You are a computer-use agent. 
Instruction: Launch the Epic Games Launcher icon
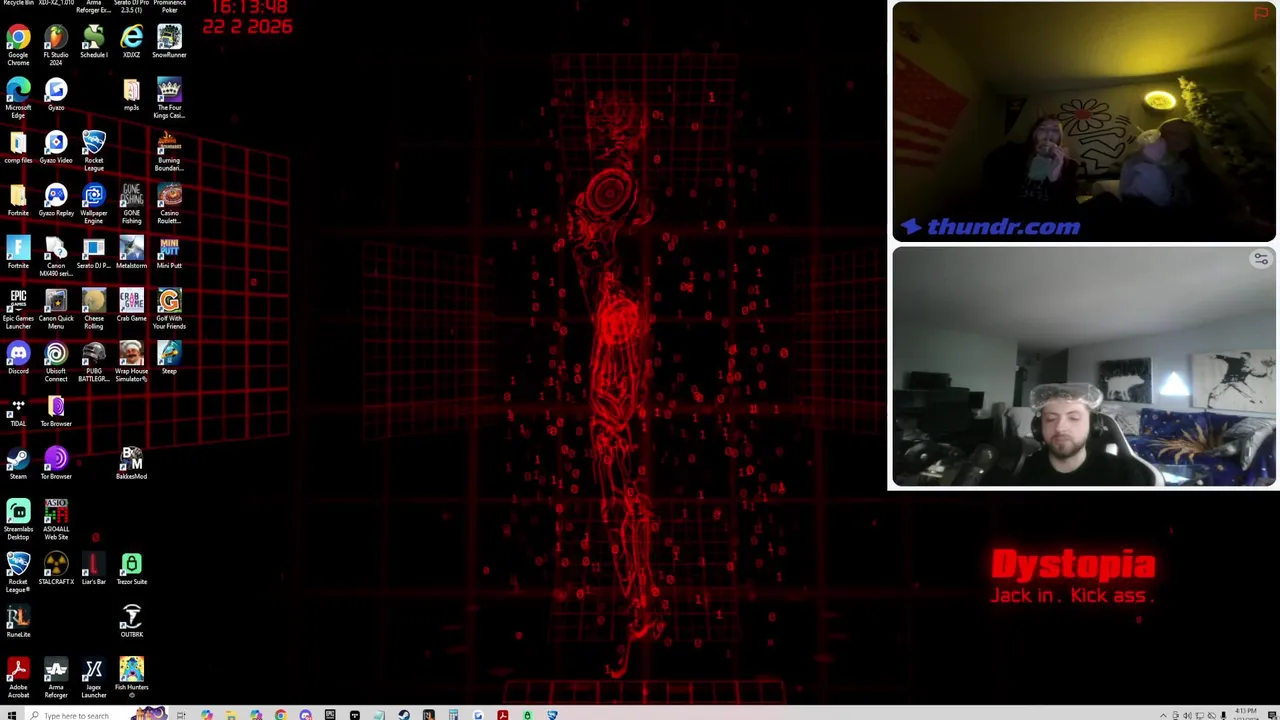click(x=18, y=309)
